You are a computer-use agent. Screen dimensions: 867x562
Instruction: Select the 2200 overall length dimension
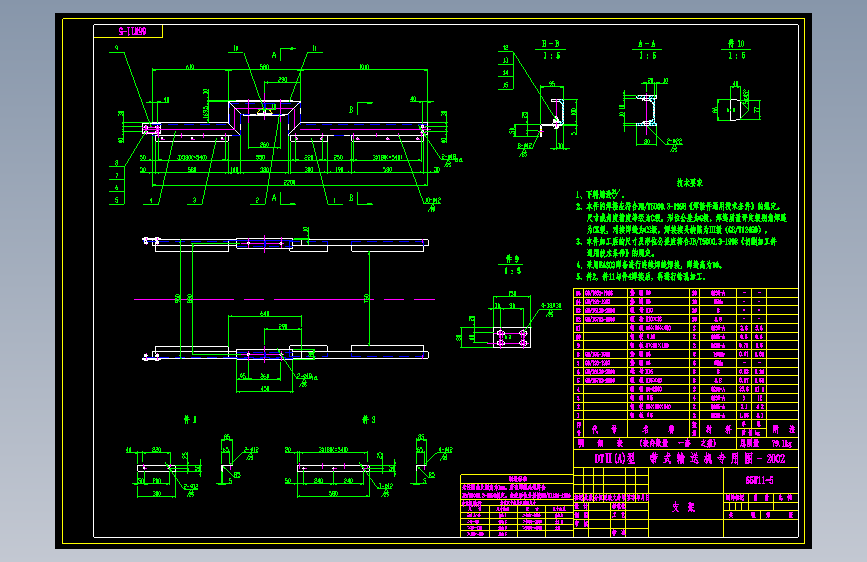pos(289,182)
